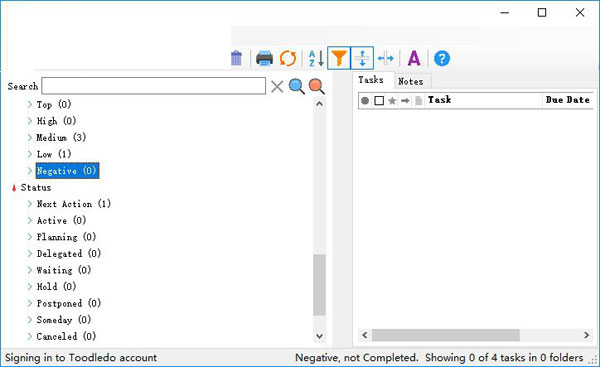Screen dimensions: 600x367
Task: Click the orange sync refresh icon
Action: pos(288,59)
